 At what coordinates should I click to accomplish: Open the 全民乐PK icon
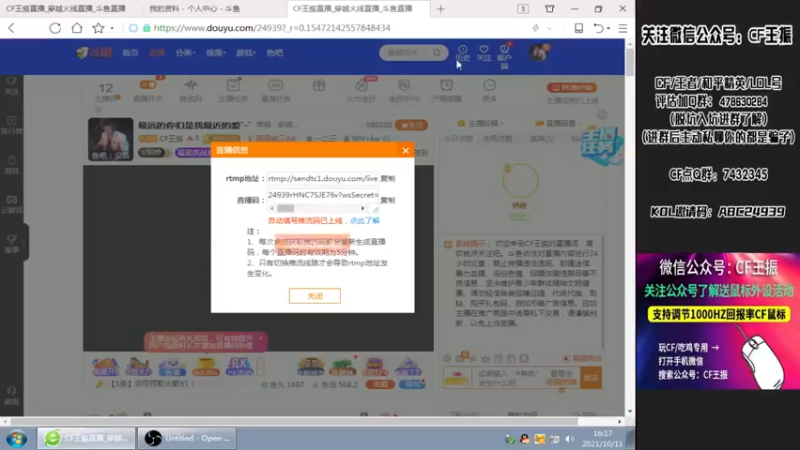click(x=404, y=90)
